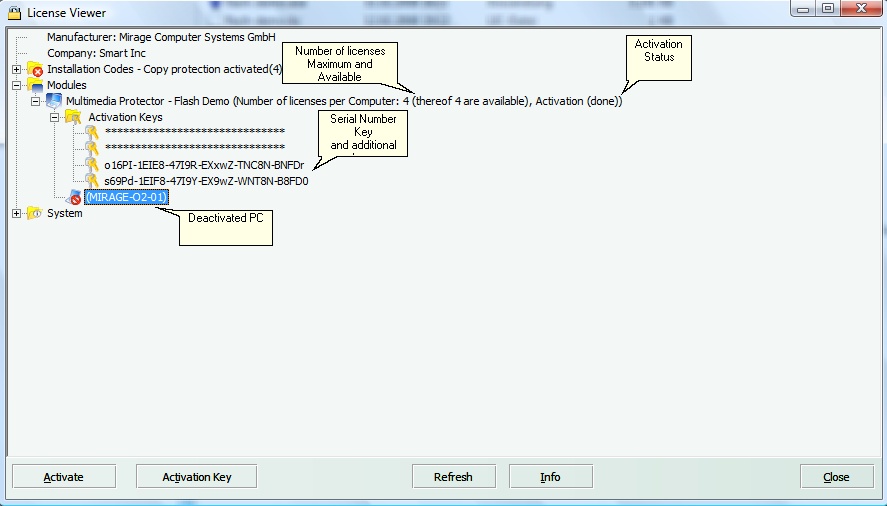This screenshot has width=887, height=506.
Task: Click the License Viewer padlock title icon
Action: [x=14, y=9]
